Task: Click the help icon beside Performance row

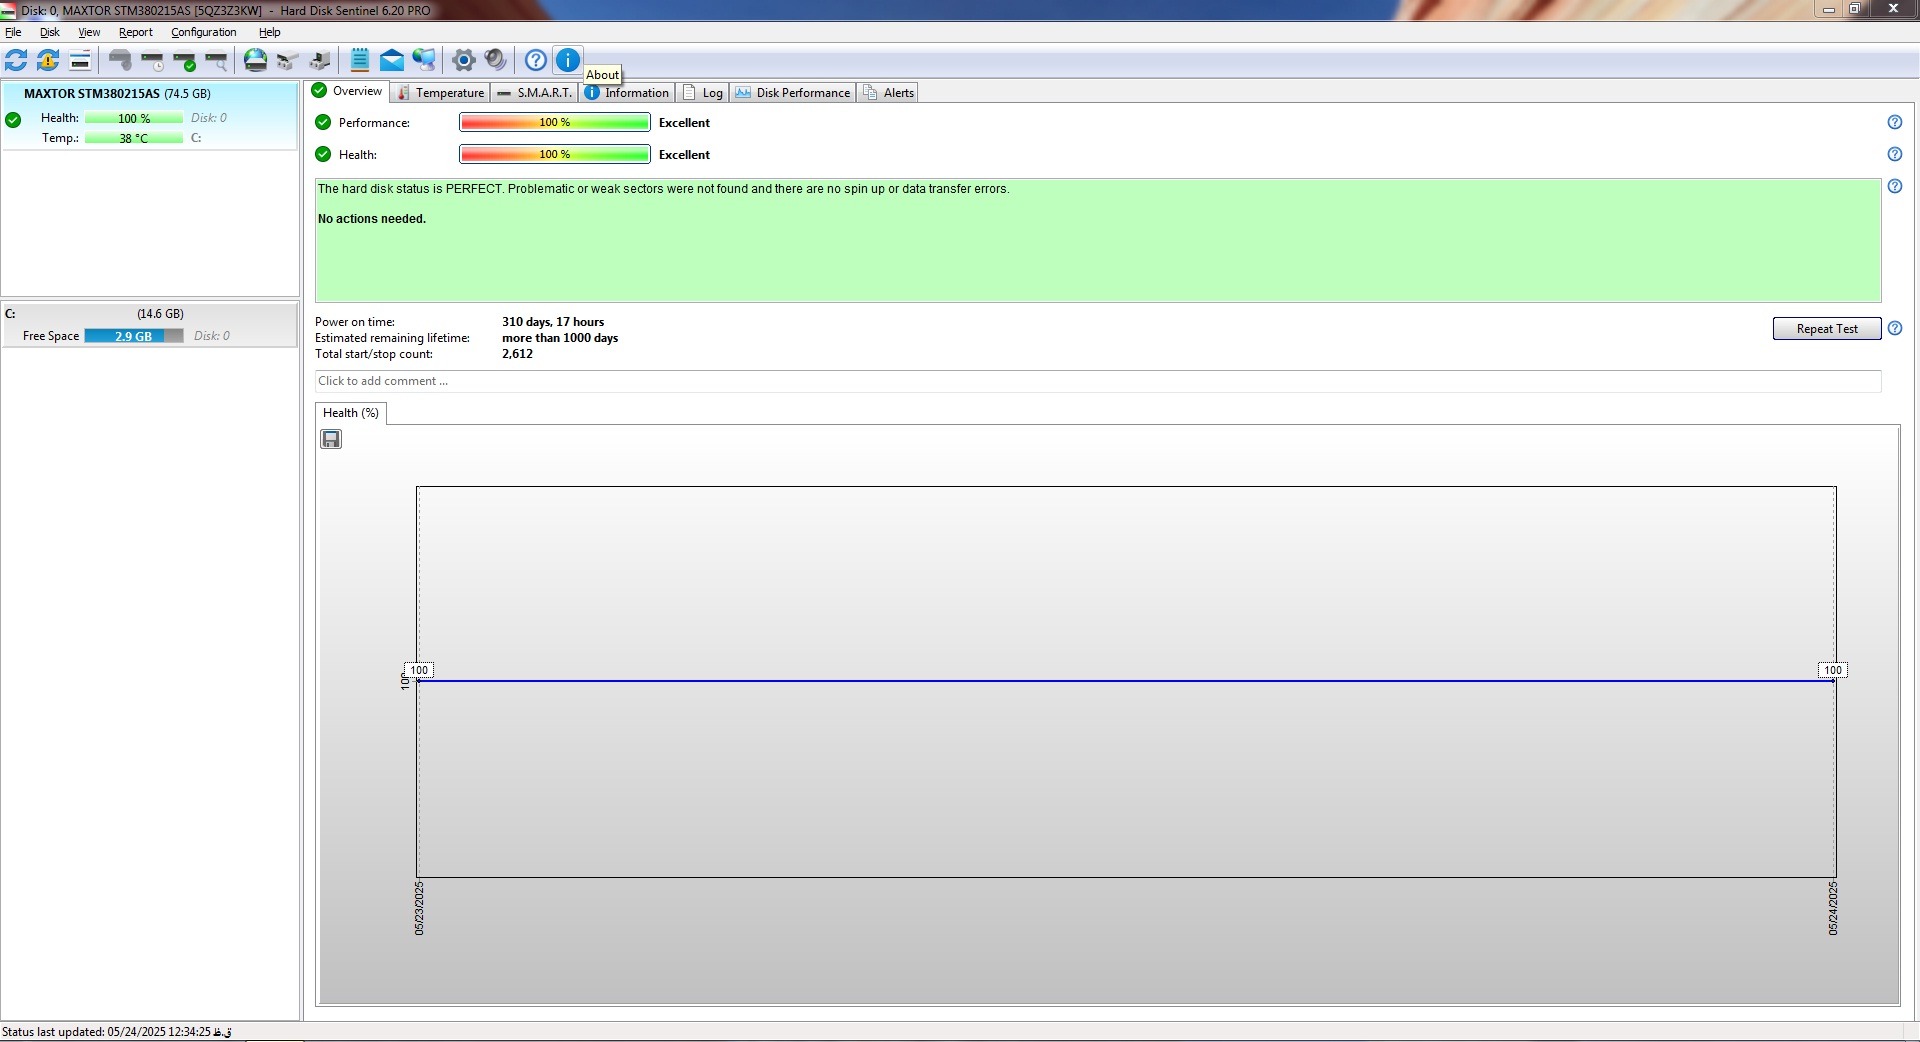Action: point(1894,122)
